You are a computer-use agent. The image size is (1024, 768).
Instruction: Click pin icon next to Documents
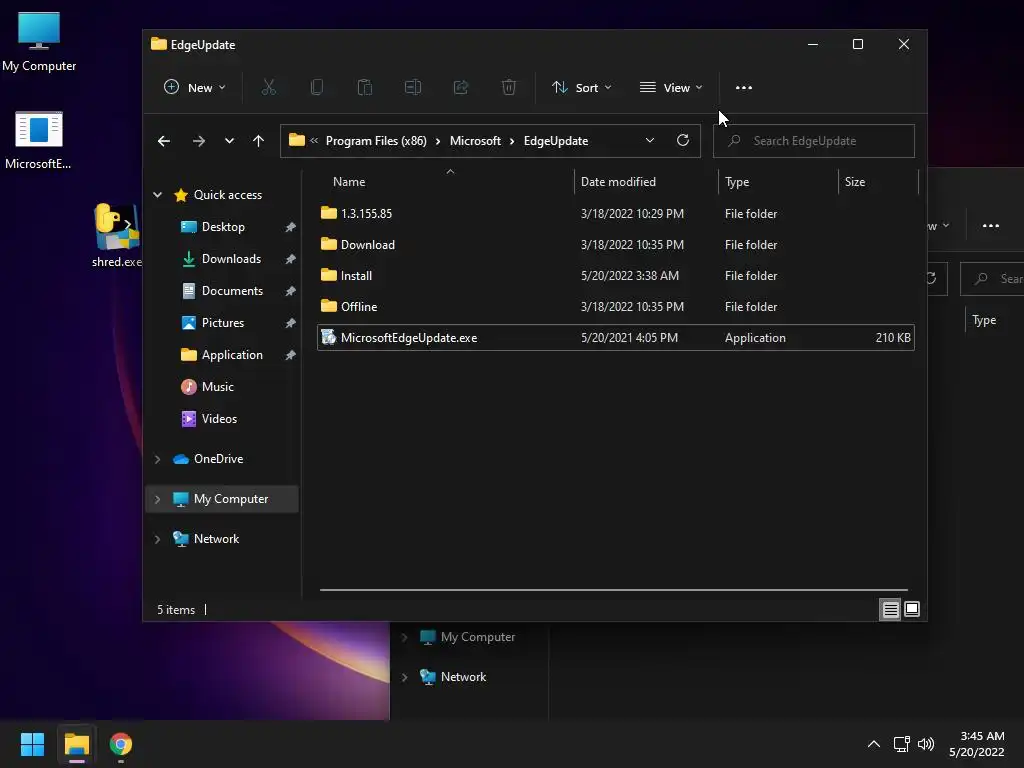pyautogui.click(x=291, y=291)
